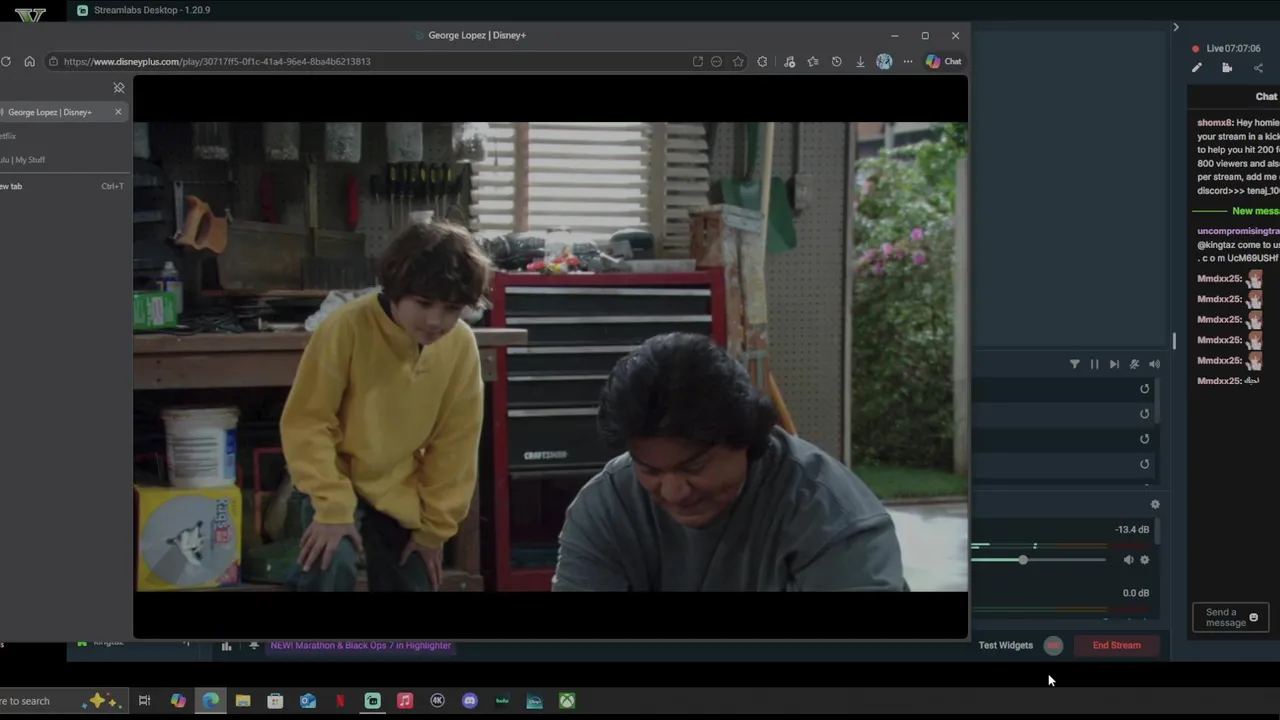Open Microsoft Edge from the taskbar
This screenshot has height=720, width=1280.
coord(211,701)
